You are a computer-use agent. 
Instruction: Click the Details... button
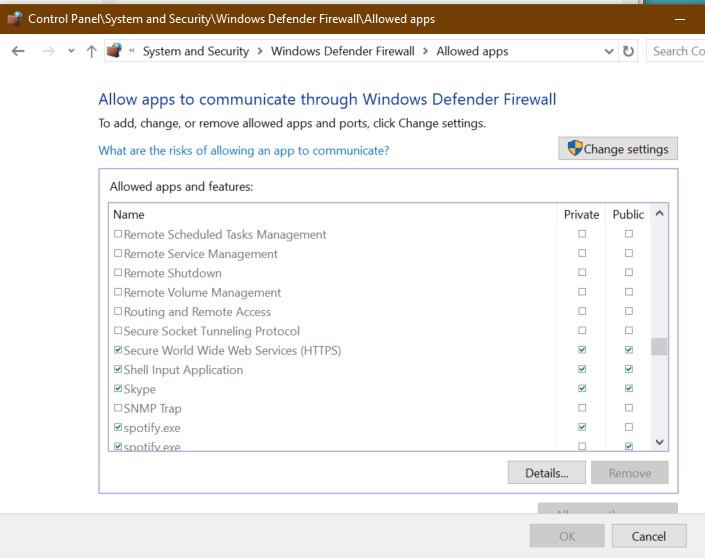pyautogui.click(x=547, y=473)
